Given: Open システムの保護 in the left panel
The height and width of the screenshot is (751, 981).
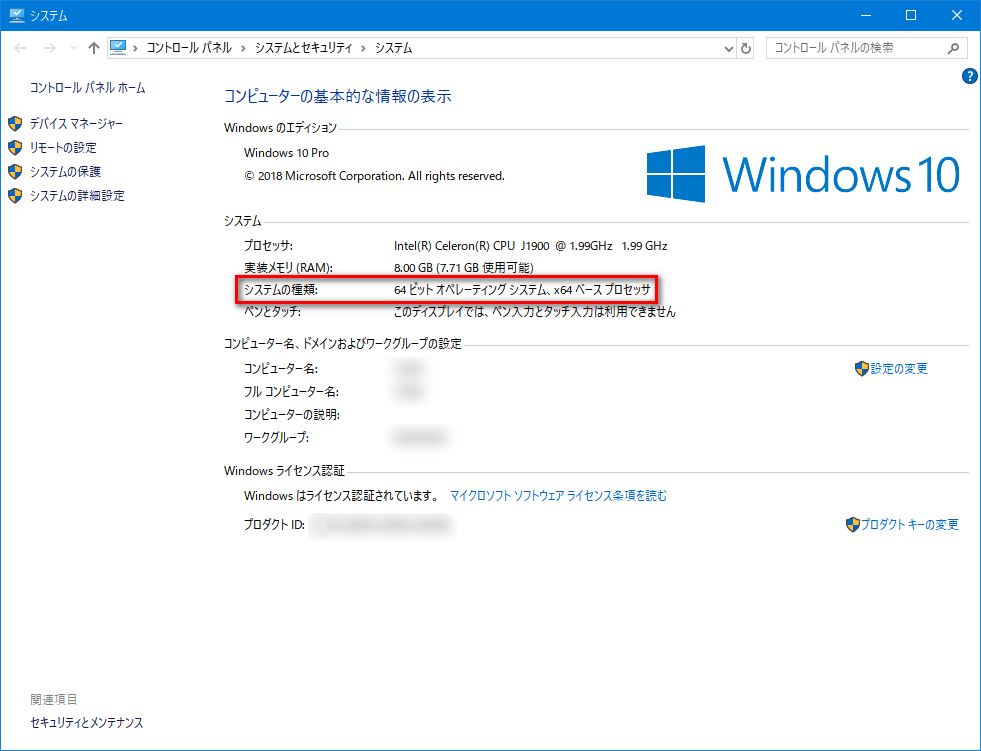Looking at the screenshot, I should (65, 171).
